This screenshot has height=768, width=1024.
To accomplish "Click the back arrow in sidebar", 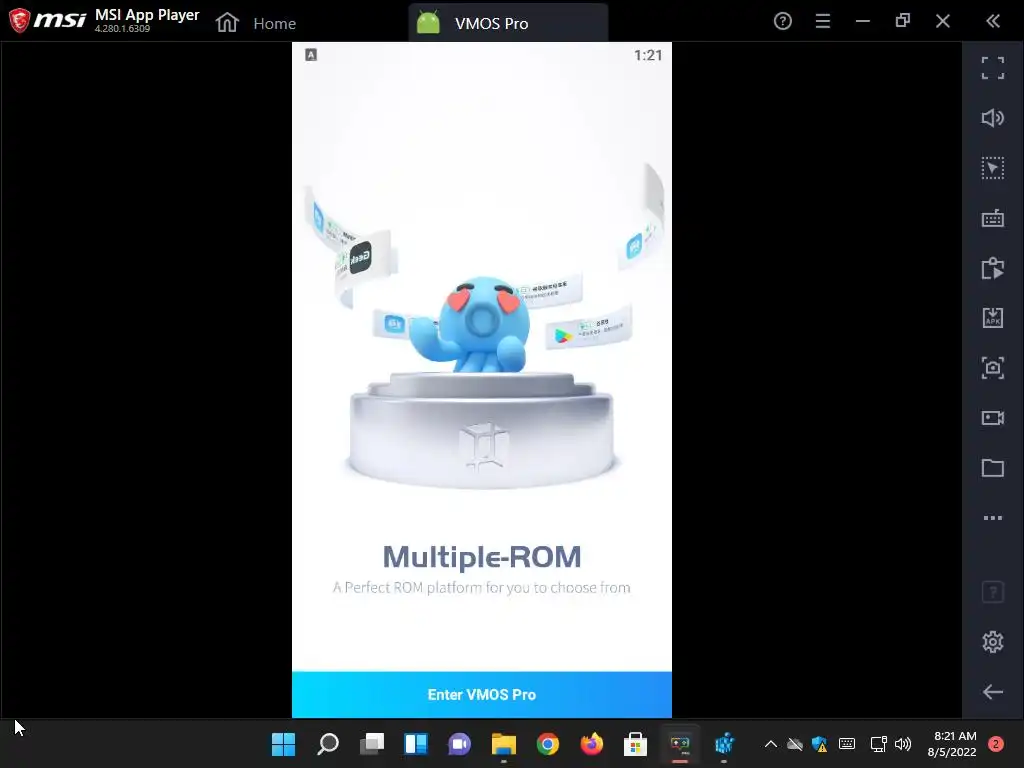I will (x=993, y=692).
